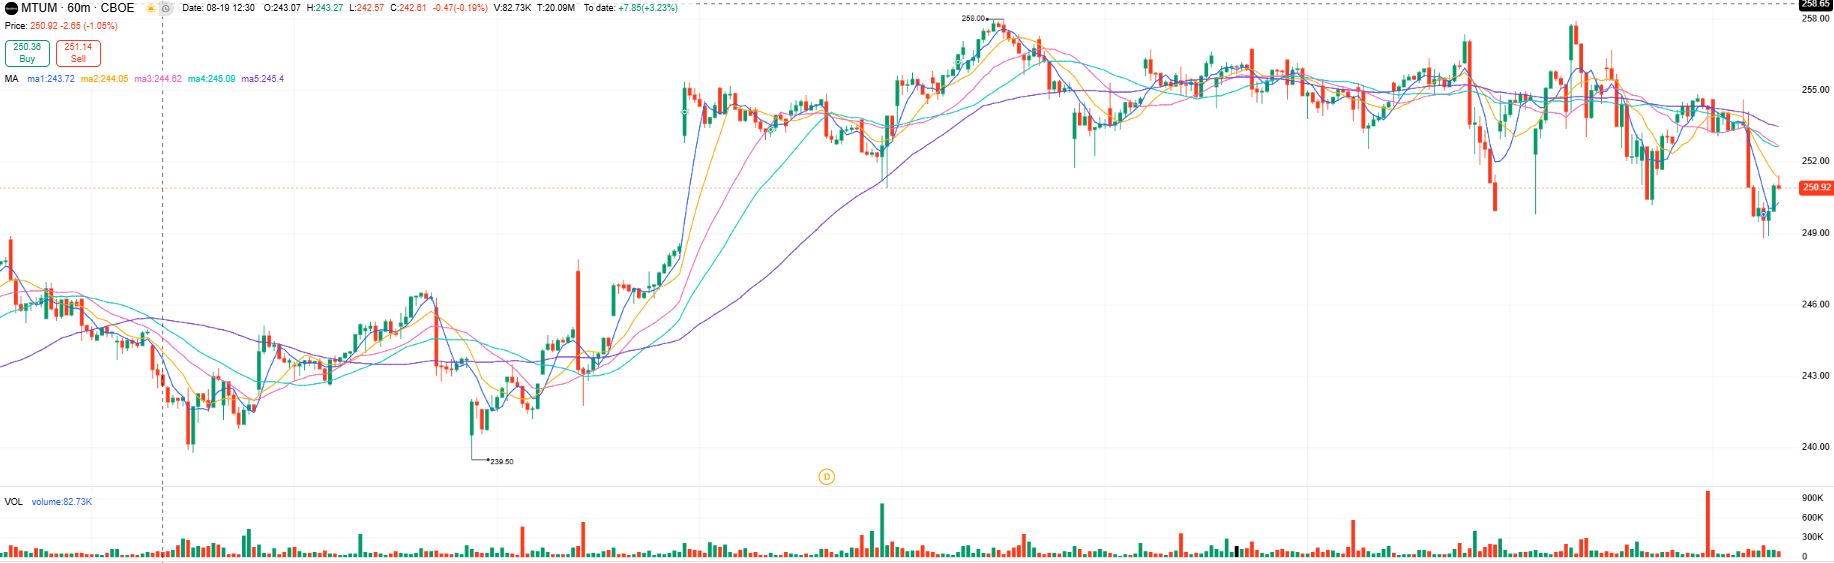
Task: Select the ma4:245.09 teal legend
Action: point(211,79)
